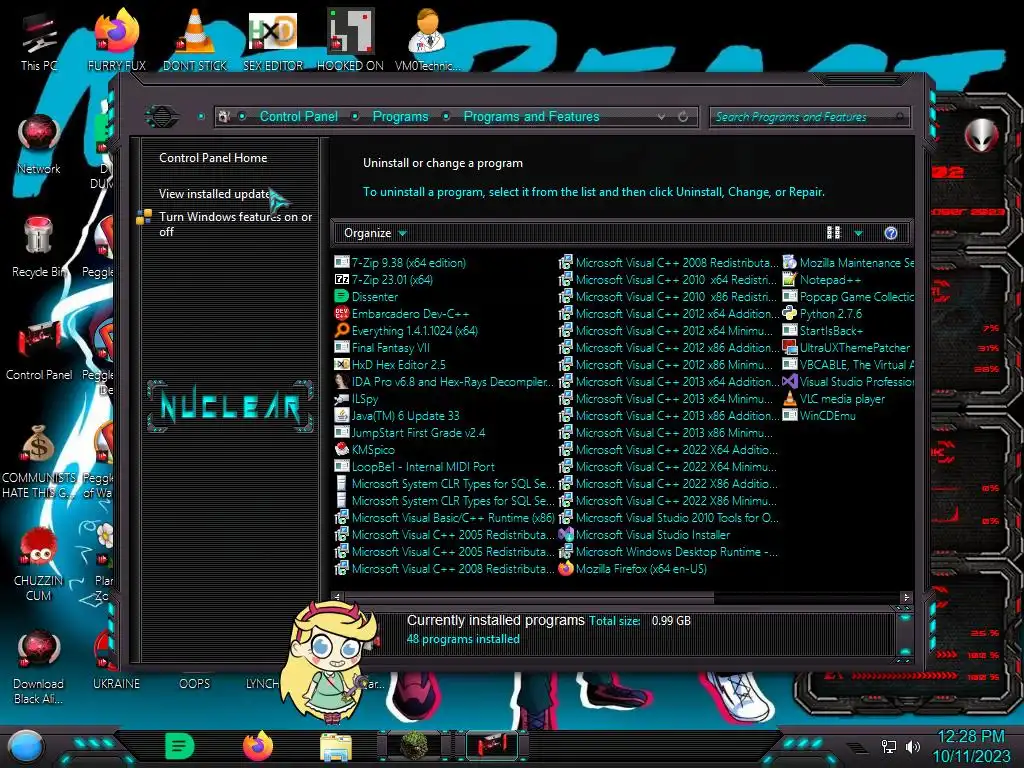Select 7-Zip 9.38 (x64 edition)
The image size is (1024, 768).
[x=400, y=263]
